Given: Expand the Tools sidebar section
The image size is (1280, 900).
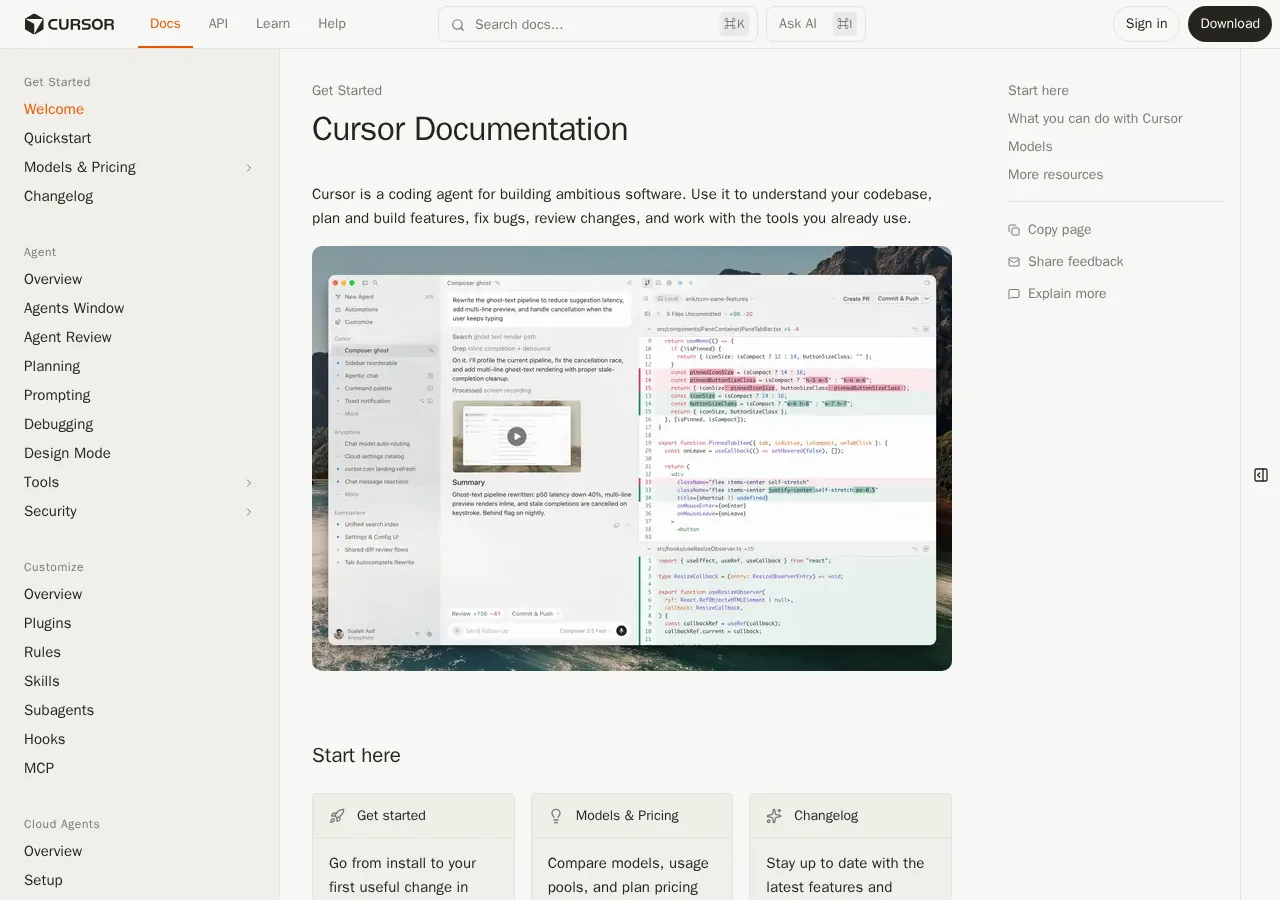Looking at the screenshot, I should click(x=249, y=483).
